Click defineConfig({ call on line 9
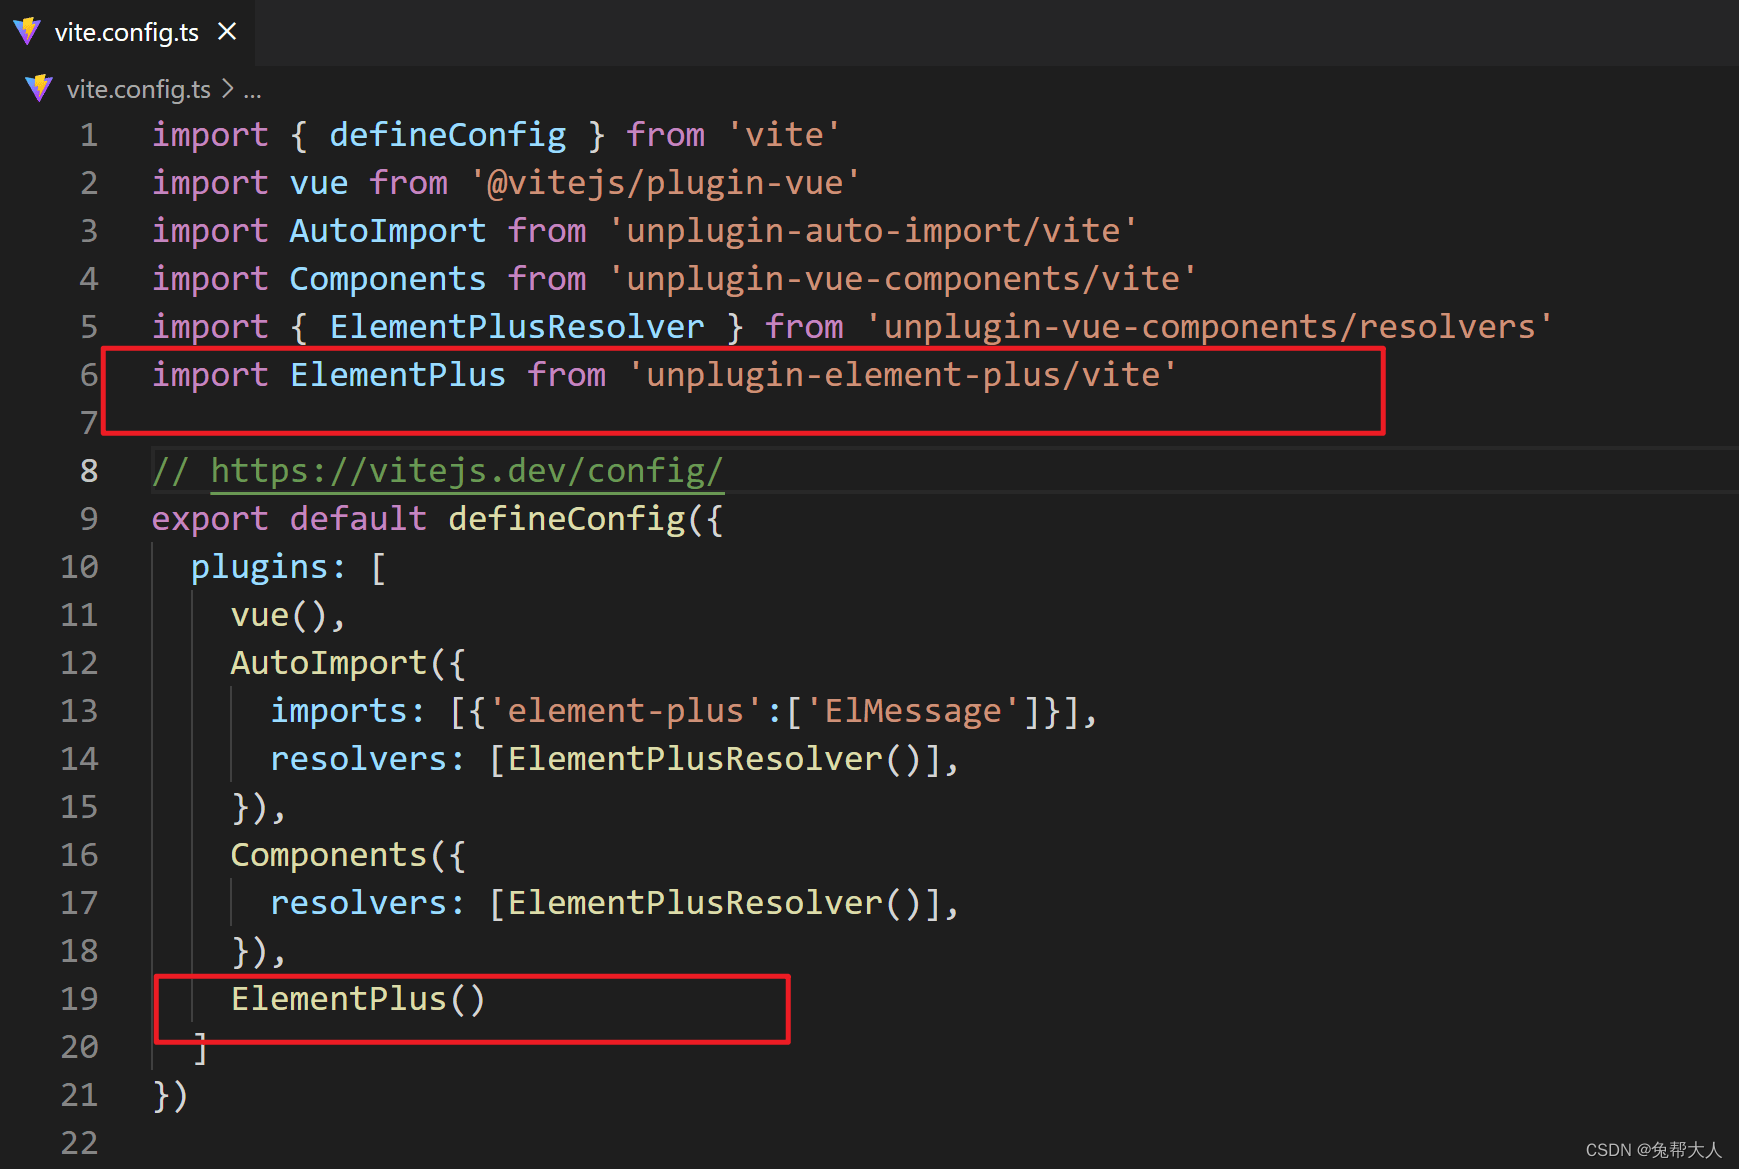Image resolution: width=1739 pixels, height=1169 pixels. pos(586,519)
